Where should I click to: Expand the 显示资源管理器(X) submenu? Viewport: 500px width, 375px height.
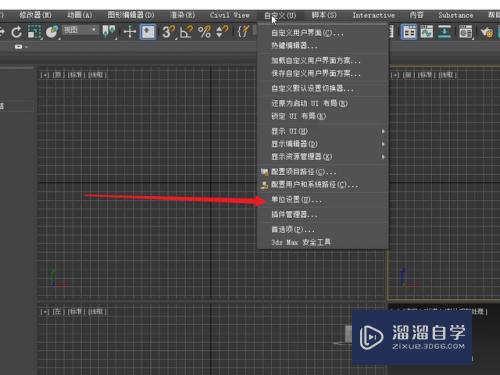tap(323, 157)
